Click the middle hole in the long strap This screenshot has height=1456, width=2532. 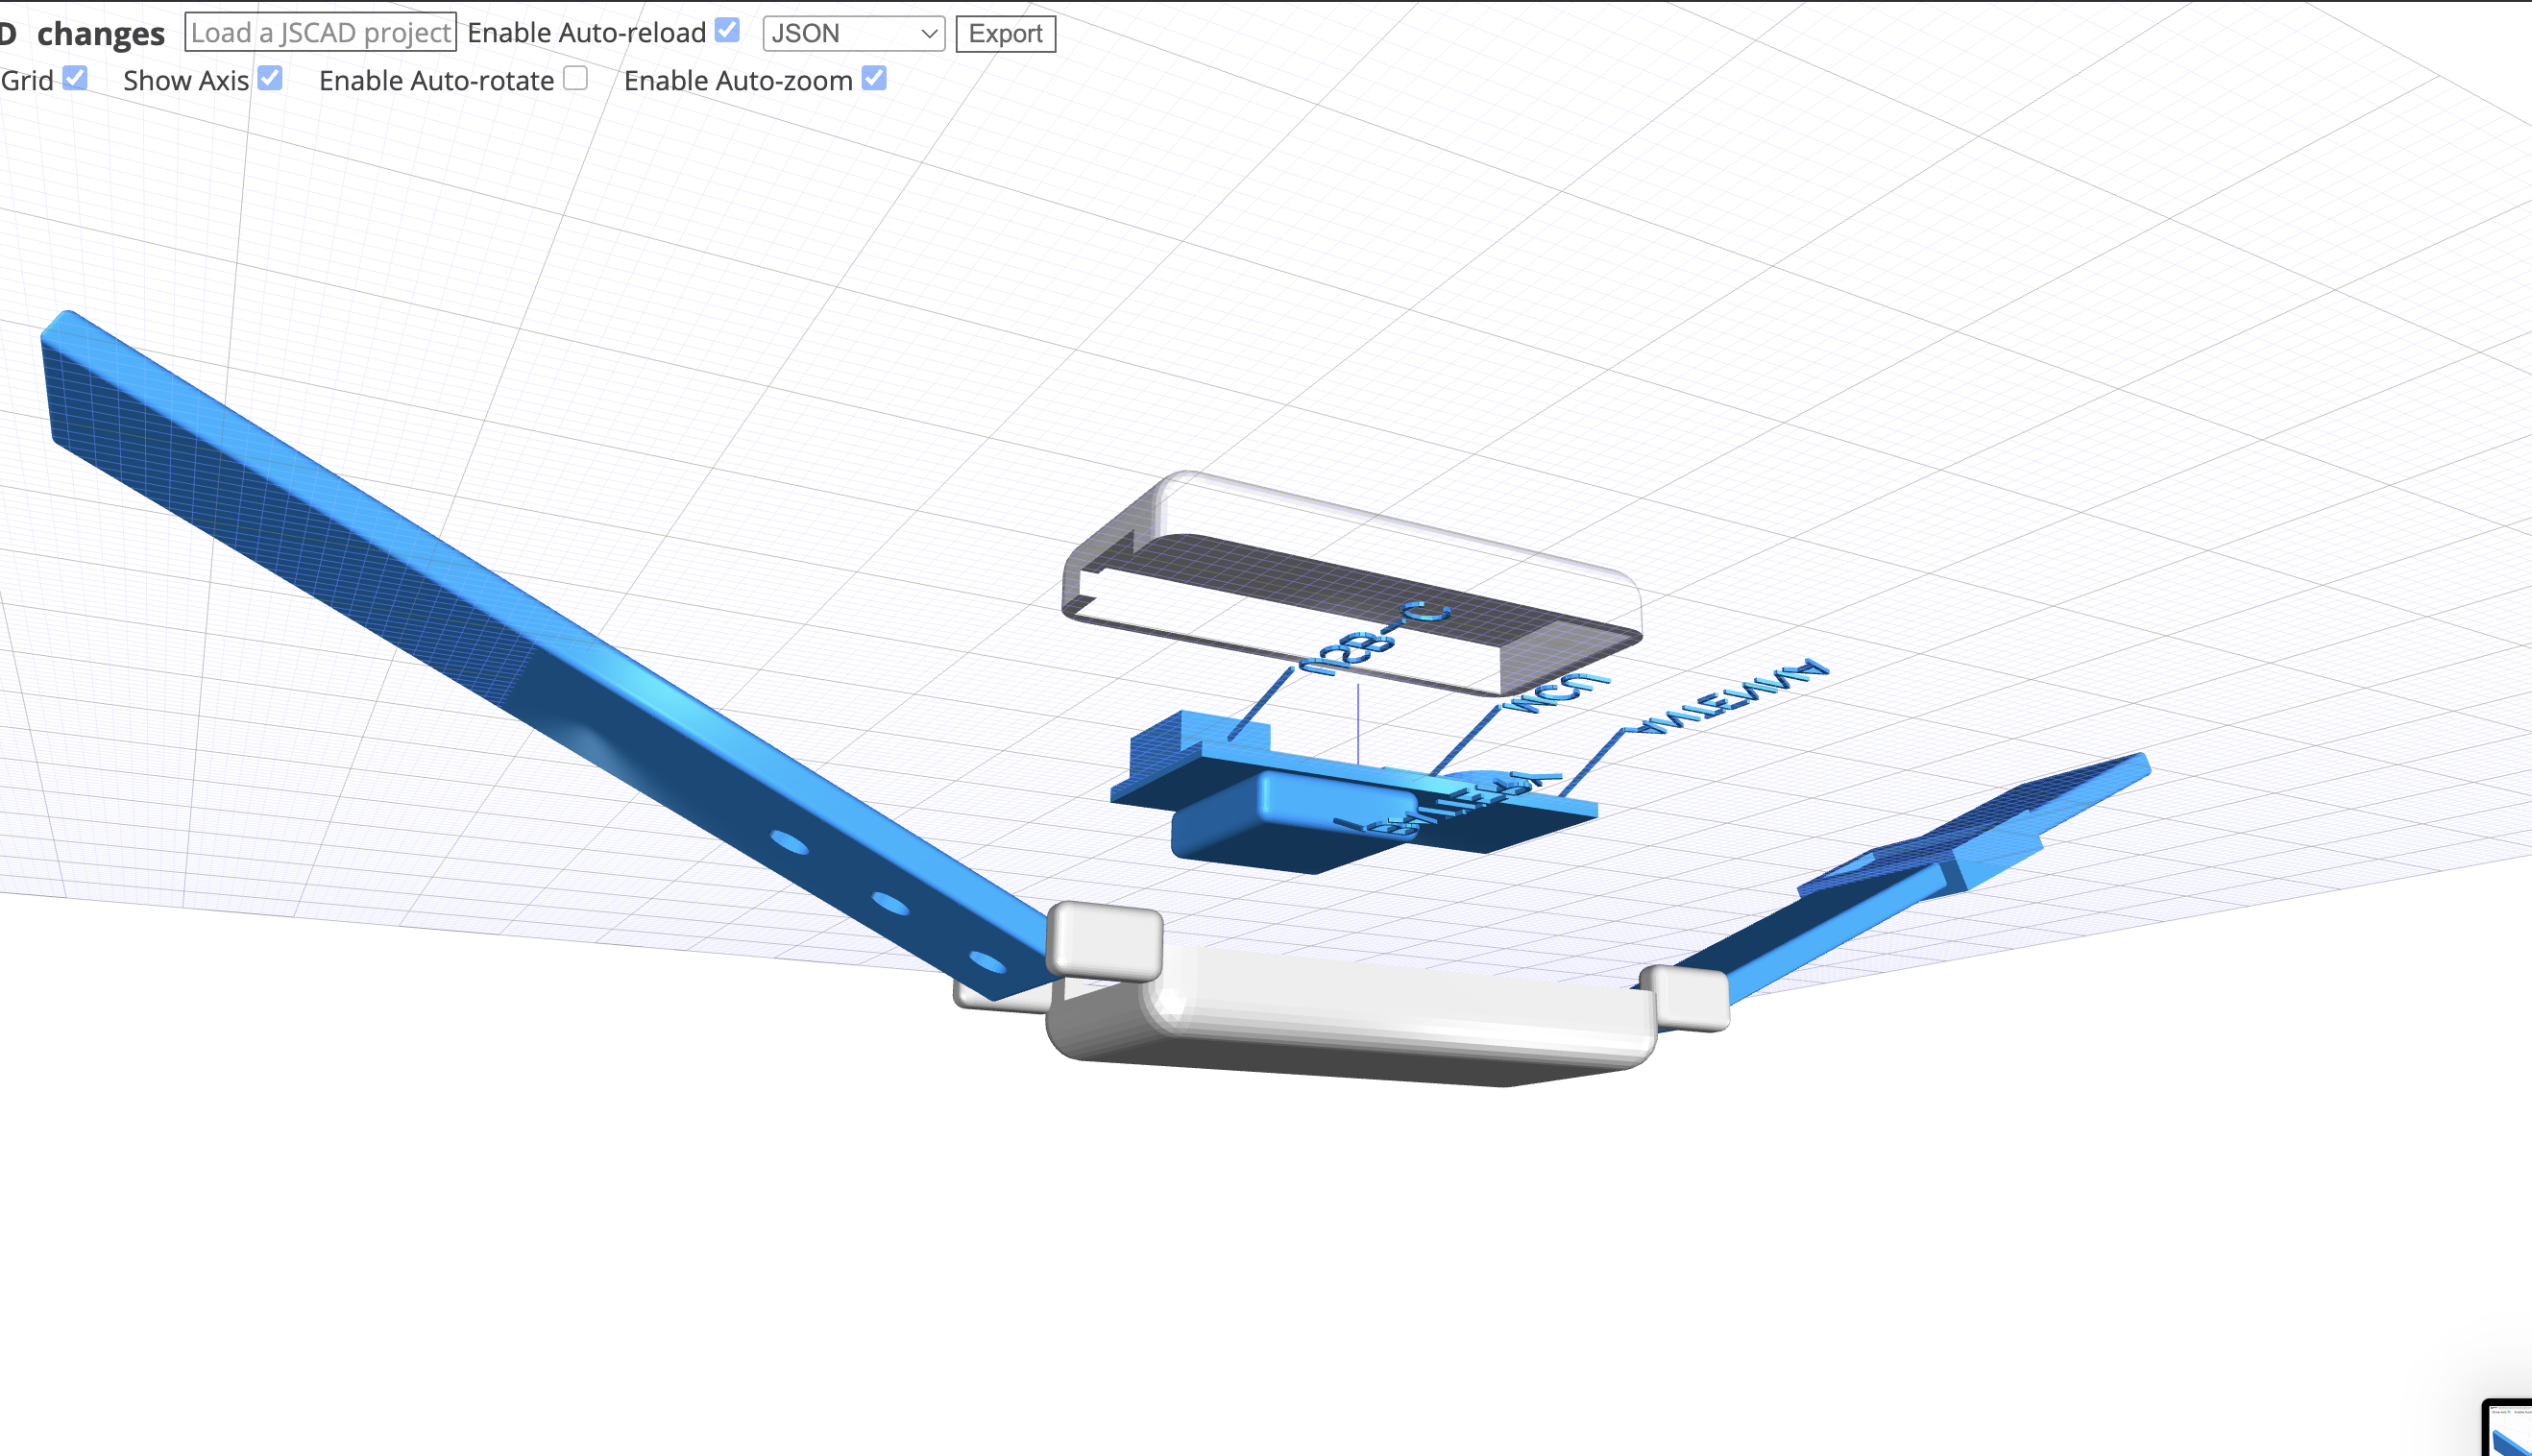pyautogui.click(x=889, y=904)
